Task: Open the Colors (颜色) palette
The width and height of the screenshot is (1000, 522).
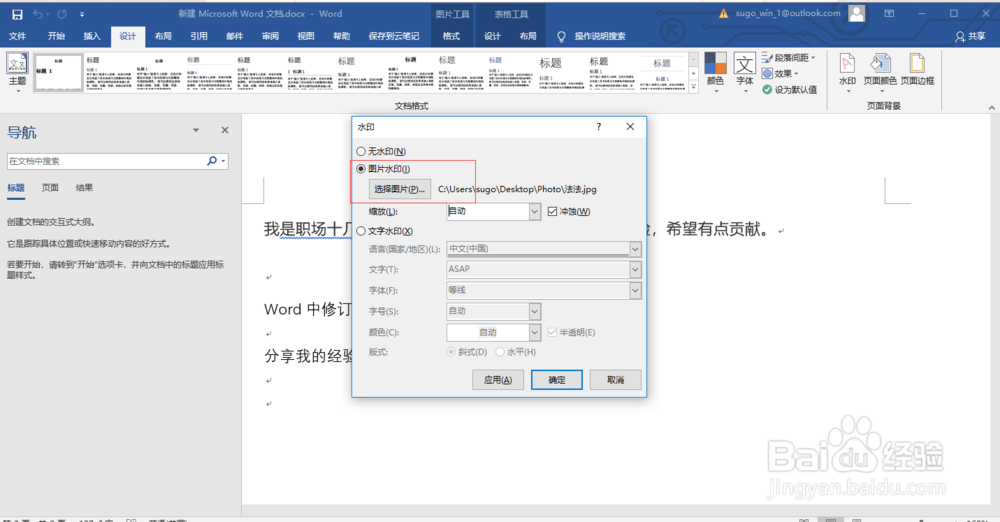Action: 715,72
